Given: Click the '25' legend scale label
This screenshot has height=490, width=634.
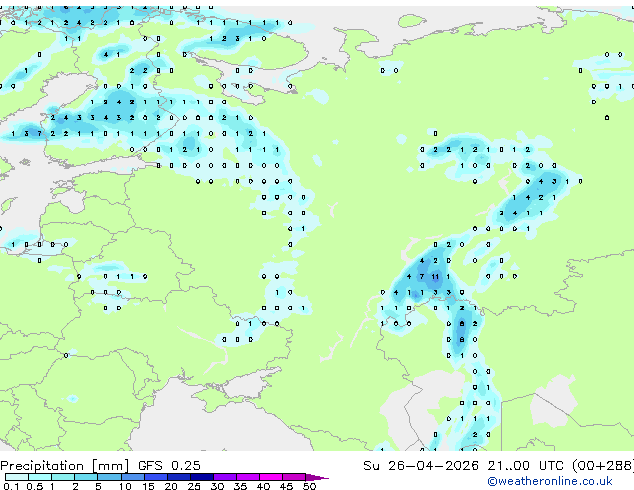Looking at the screenshot, I should coord(194,486).
